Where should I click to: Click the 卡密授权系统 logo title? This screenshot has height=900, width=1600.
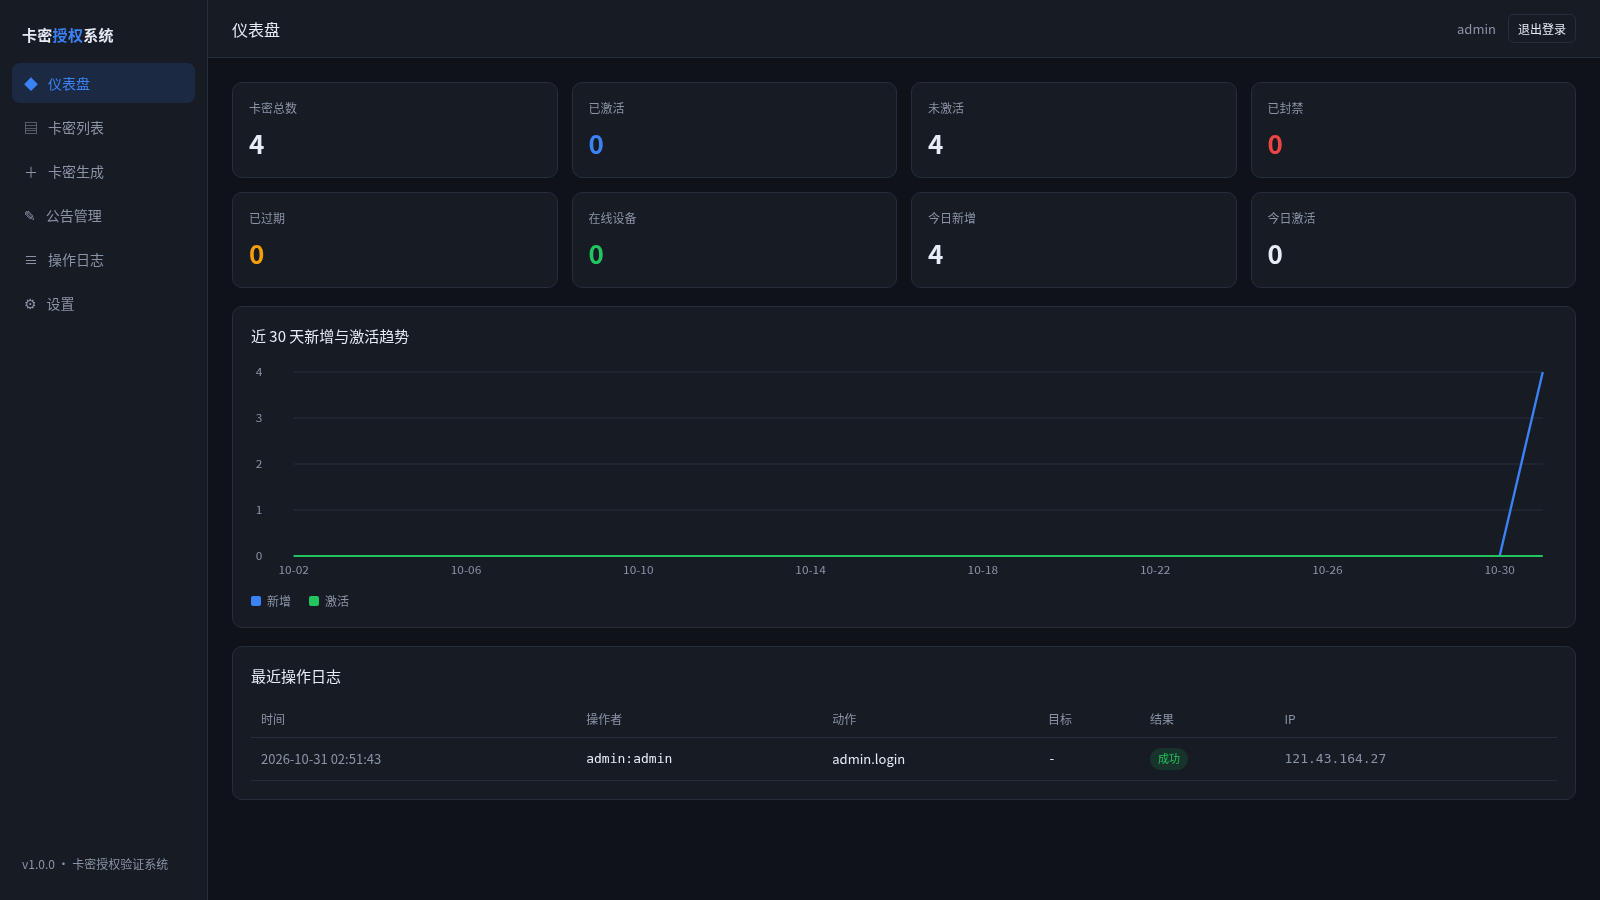68,36
